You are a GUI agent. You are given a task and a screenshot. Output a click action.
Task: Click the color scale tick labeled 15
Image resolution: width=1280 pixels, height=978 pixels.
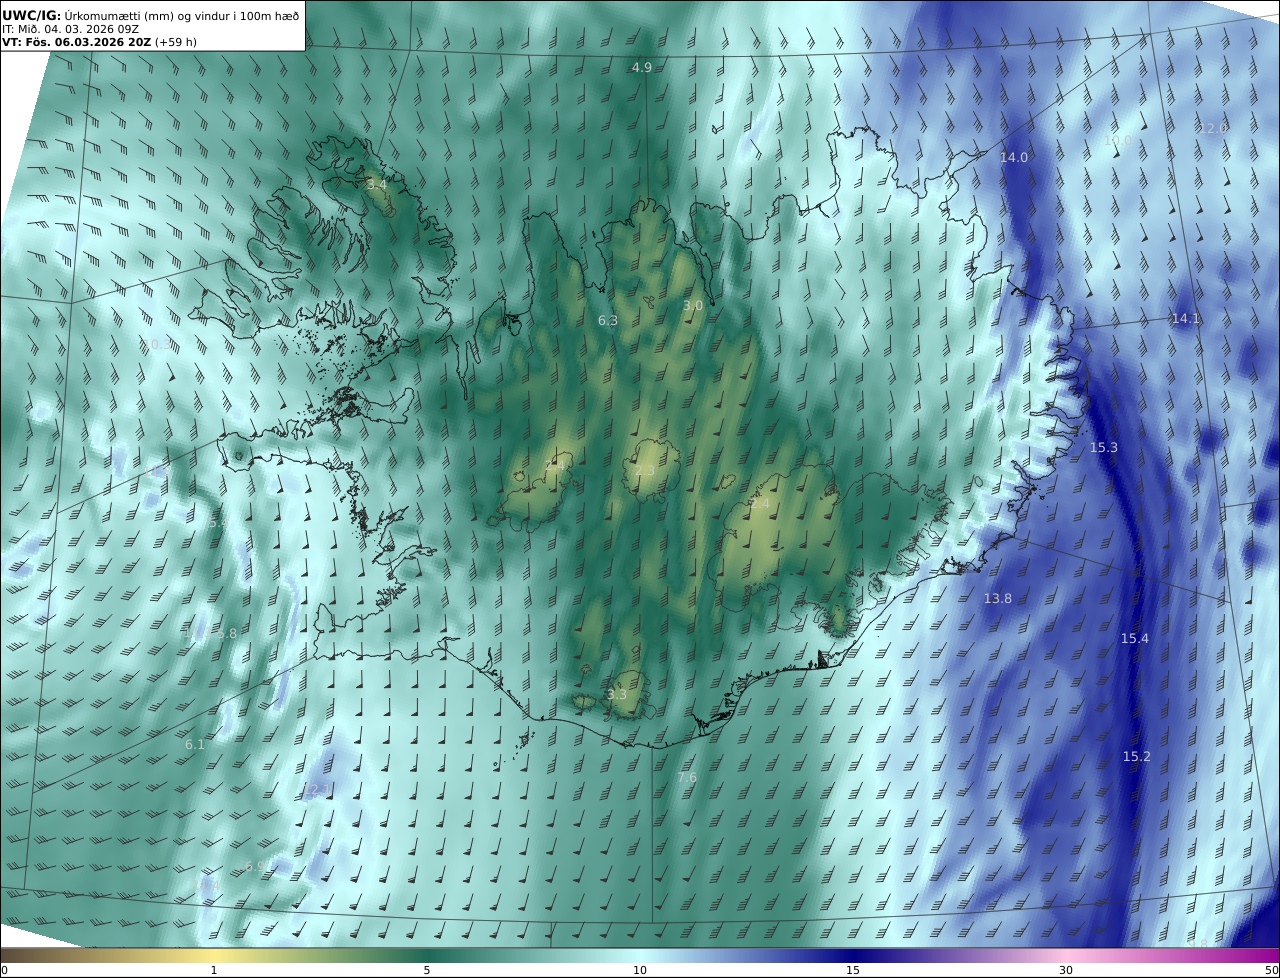point(853,970)
